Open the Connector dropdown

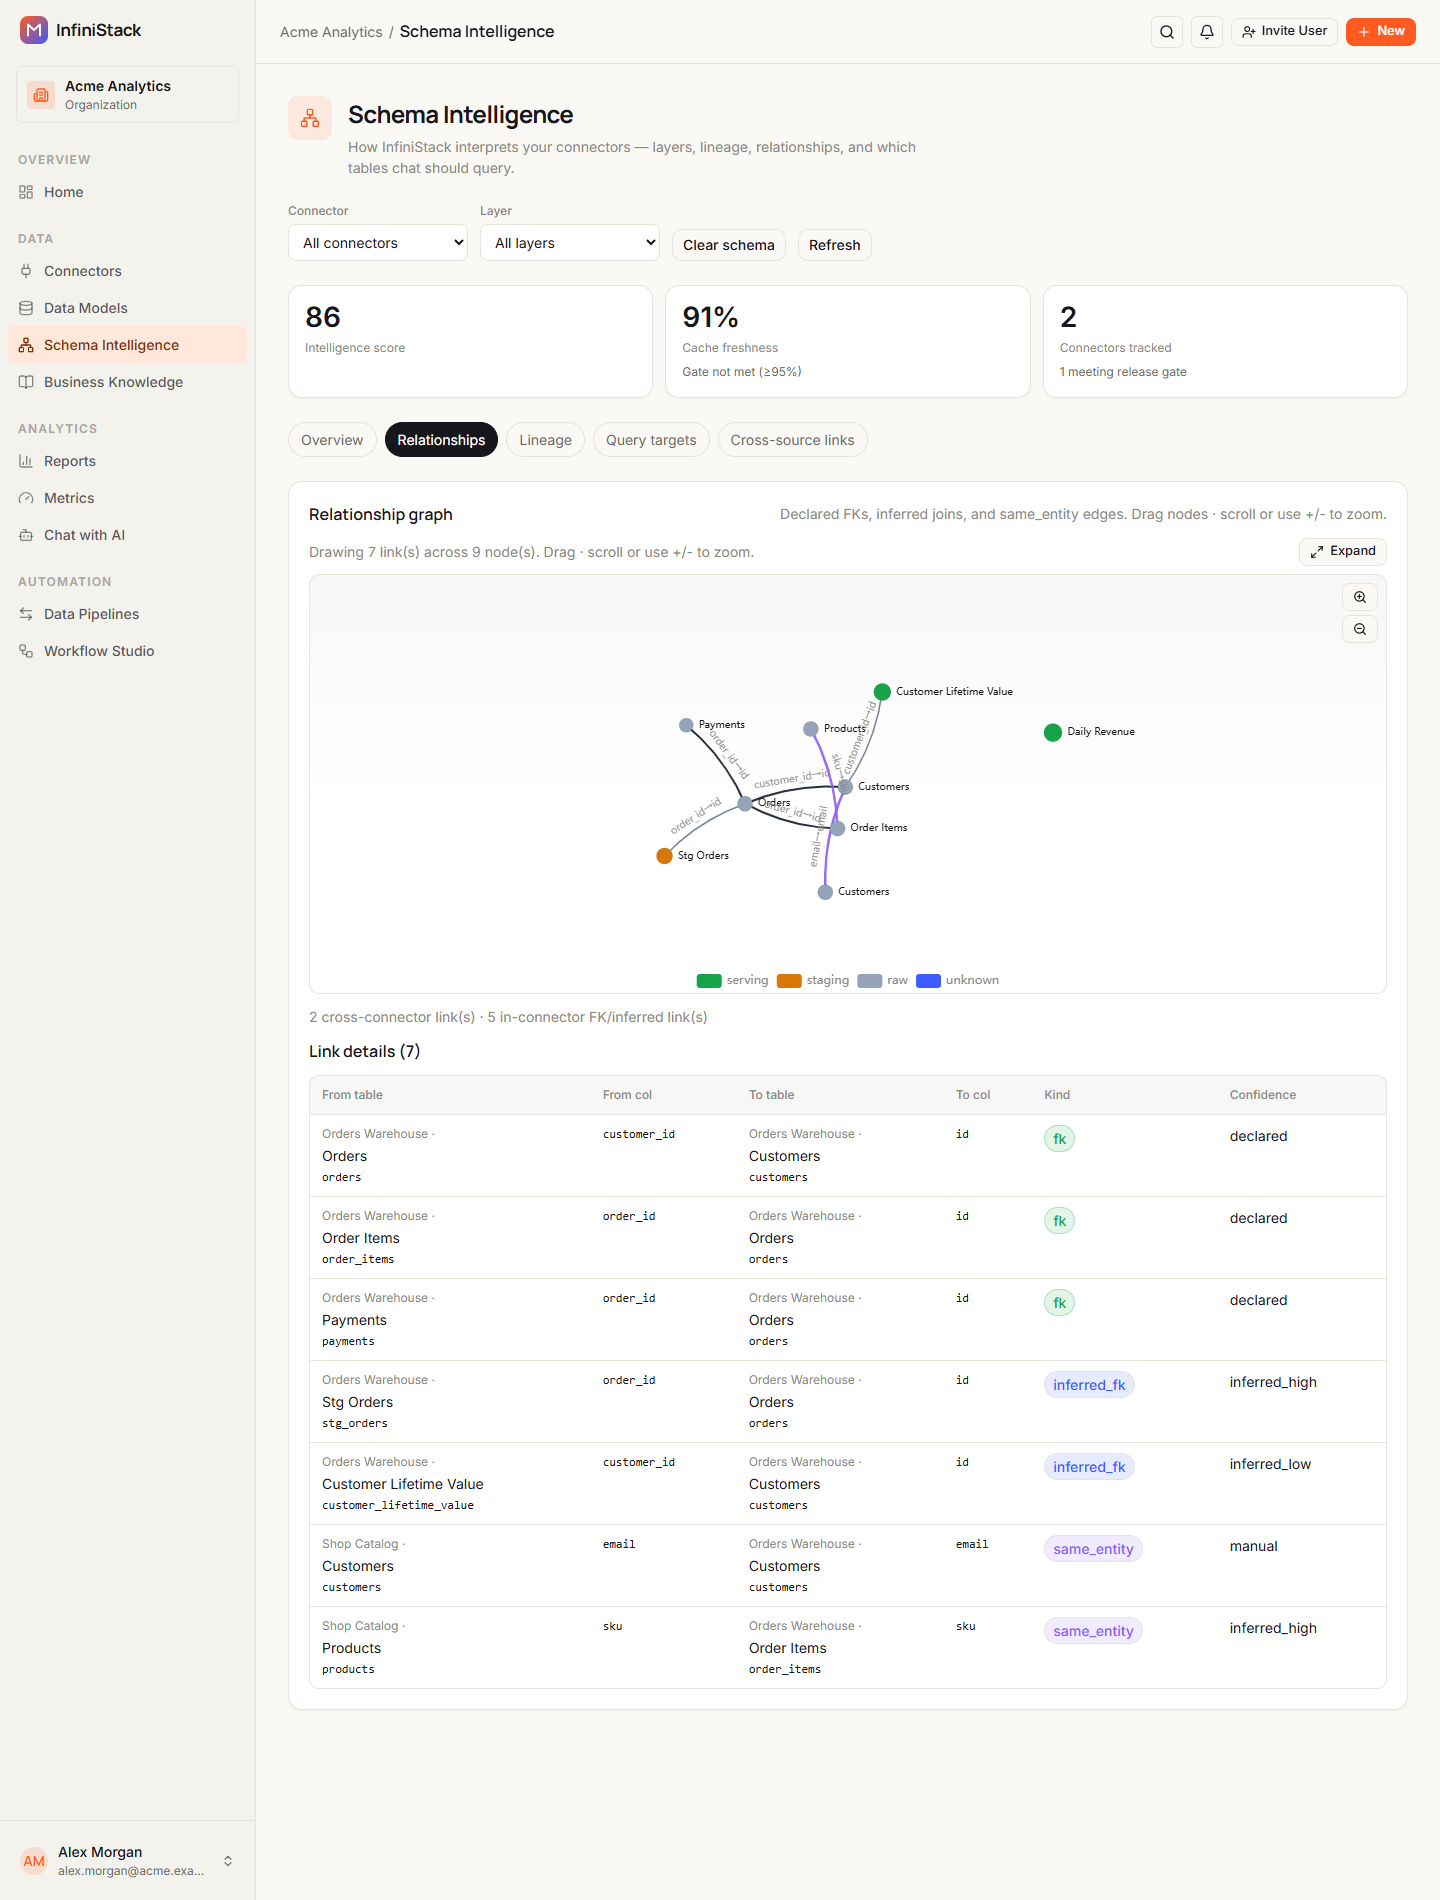point(378,243)
